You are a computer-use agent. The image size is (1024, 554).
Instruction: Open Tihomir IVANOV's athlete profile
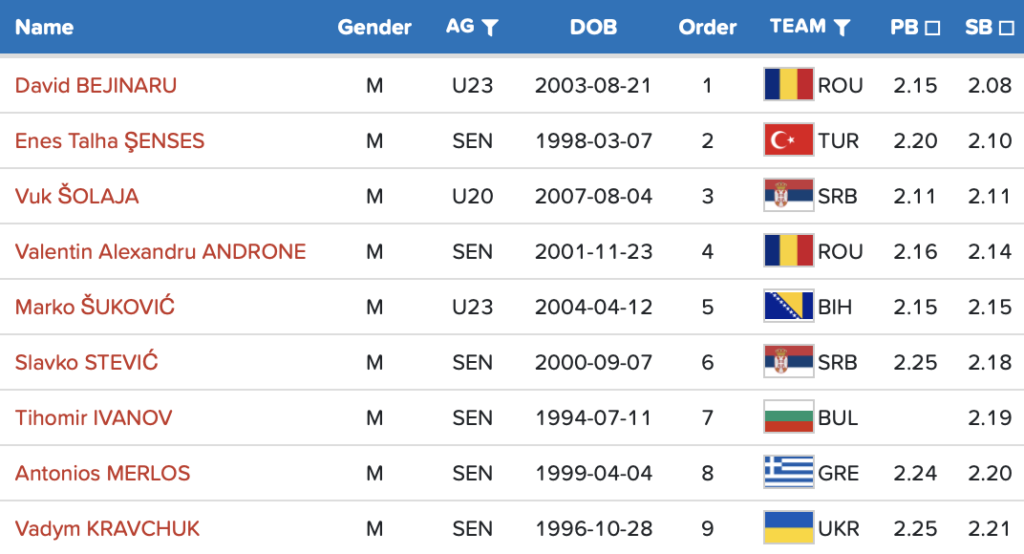point(93,417)
